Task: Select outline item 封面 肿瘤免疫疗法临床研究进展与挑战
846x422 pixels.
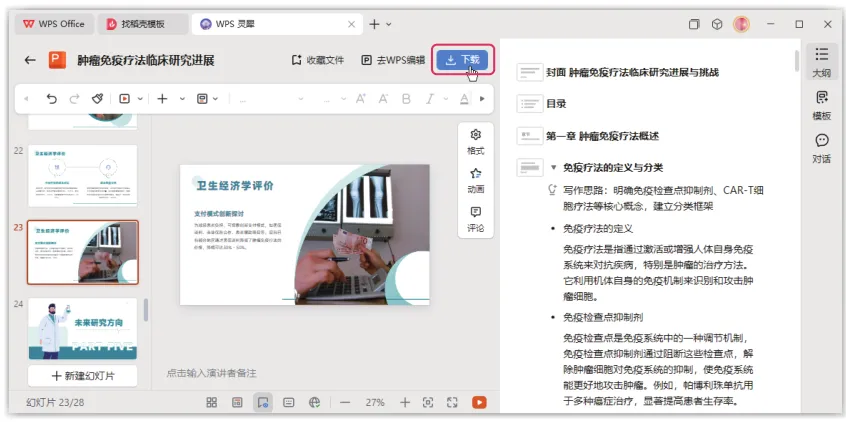Action: point(632,72)
